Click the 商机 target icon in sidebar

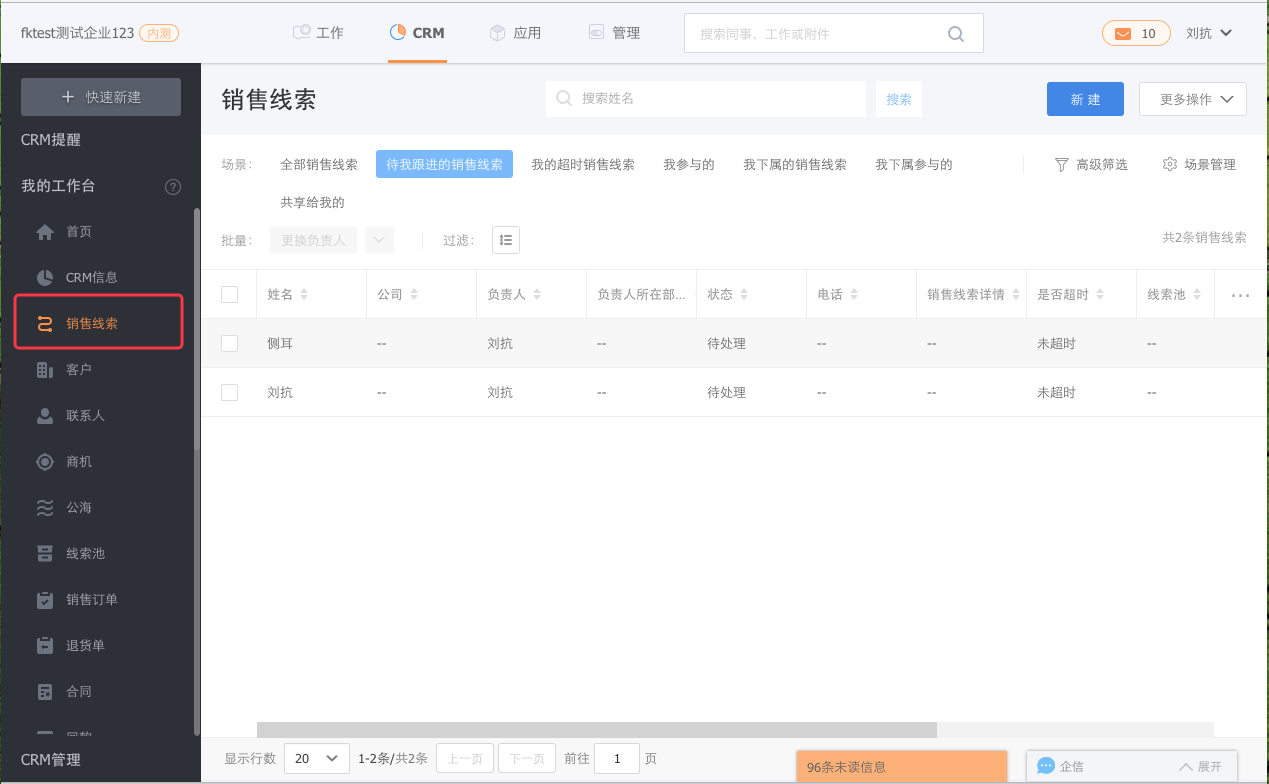(x=45, y=462)
